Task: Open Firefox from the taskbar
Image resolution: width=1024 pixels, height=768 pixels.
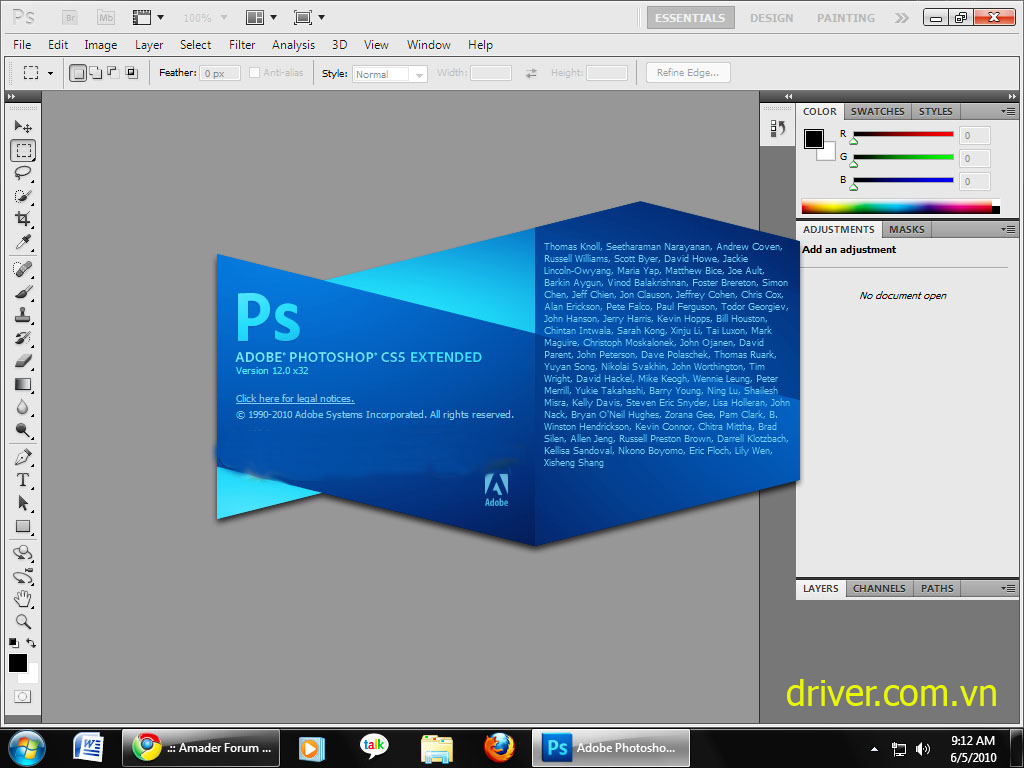Action: 499,747
